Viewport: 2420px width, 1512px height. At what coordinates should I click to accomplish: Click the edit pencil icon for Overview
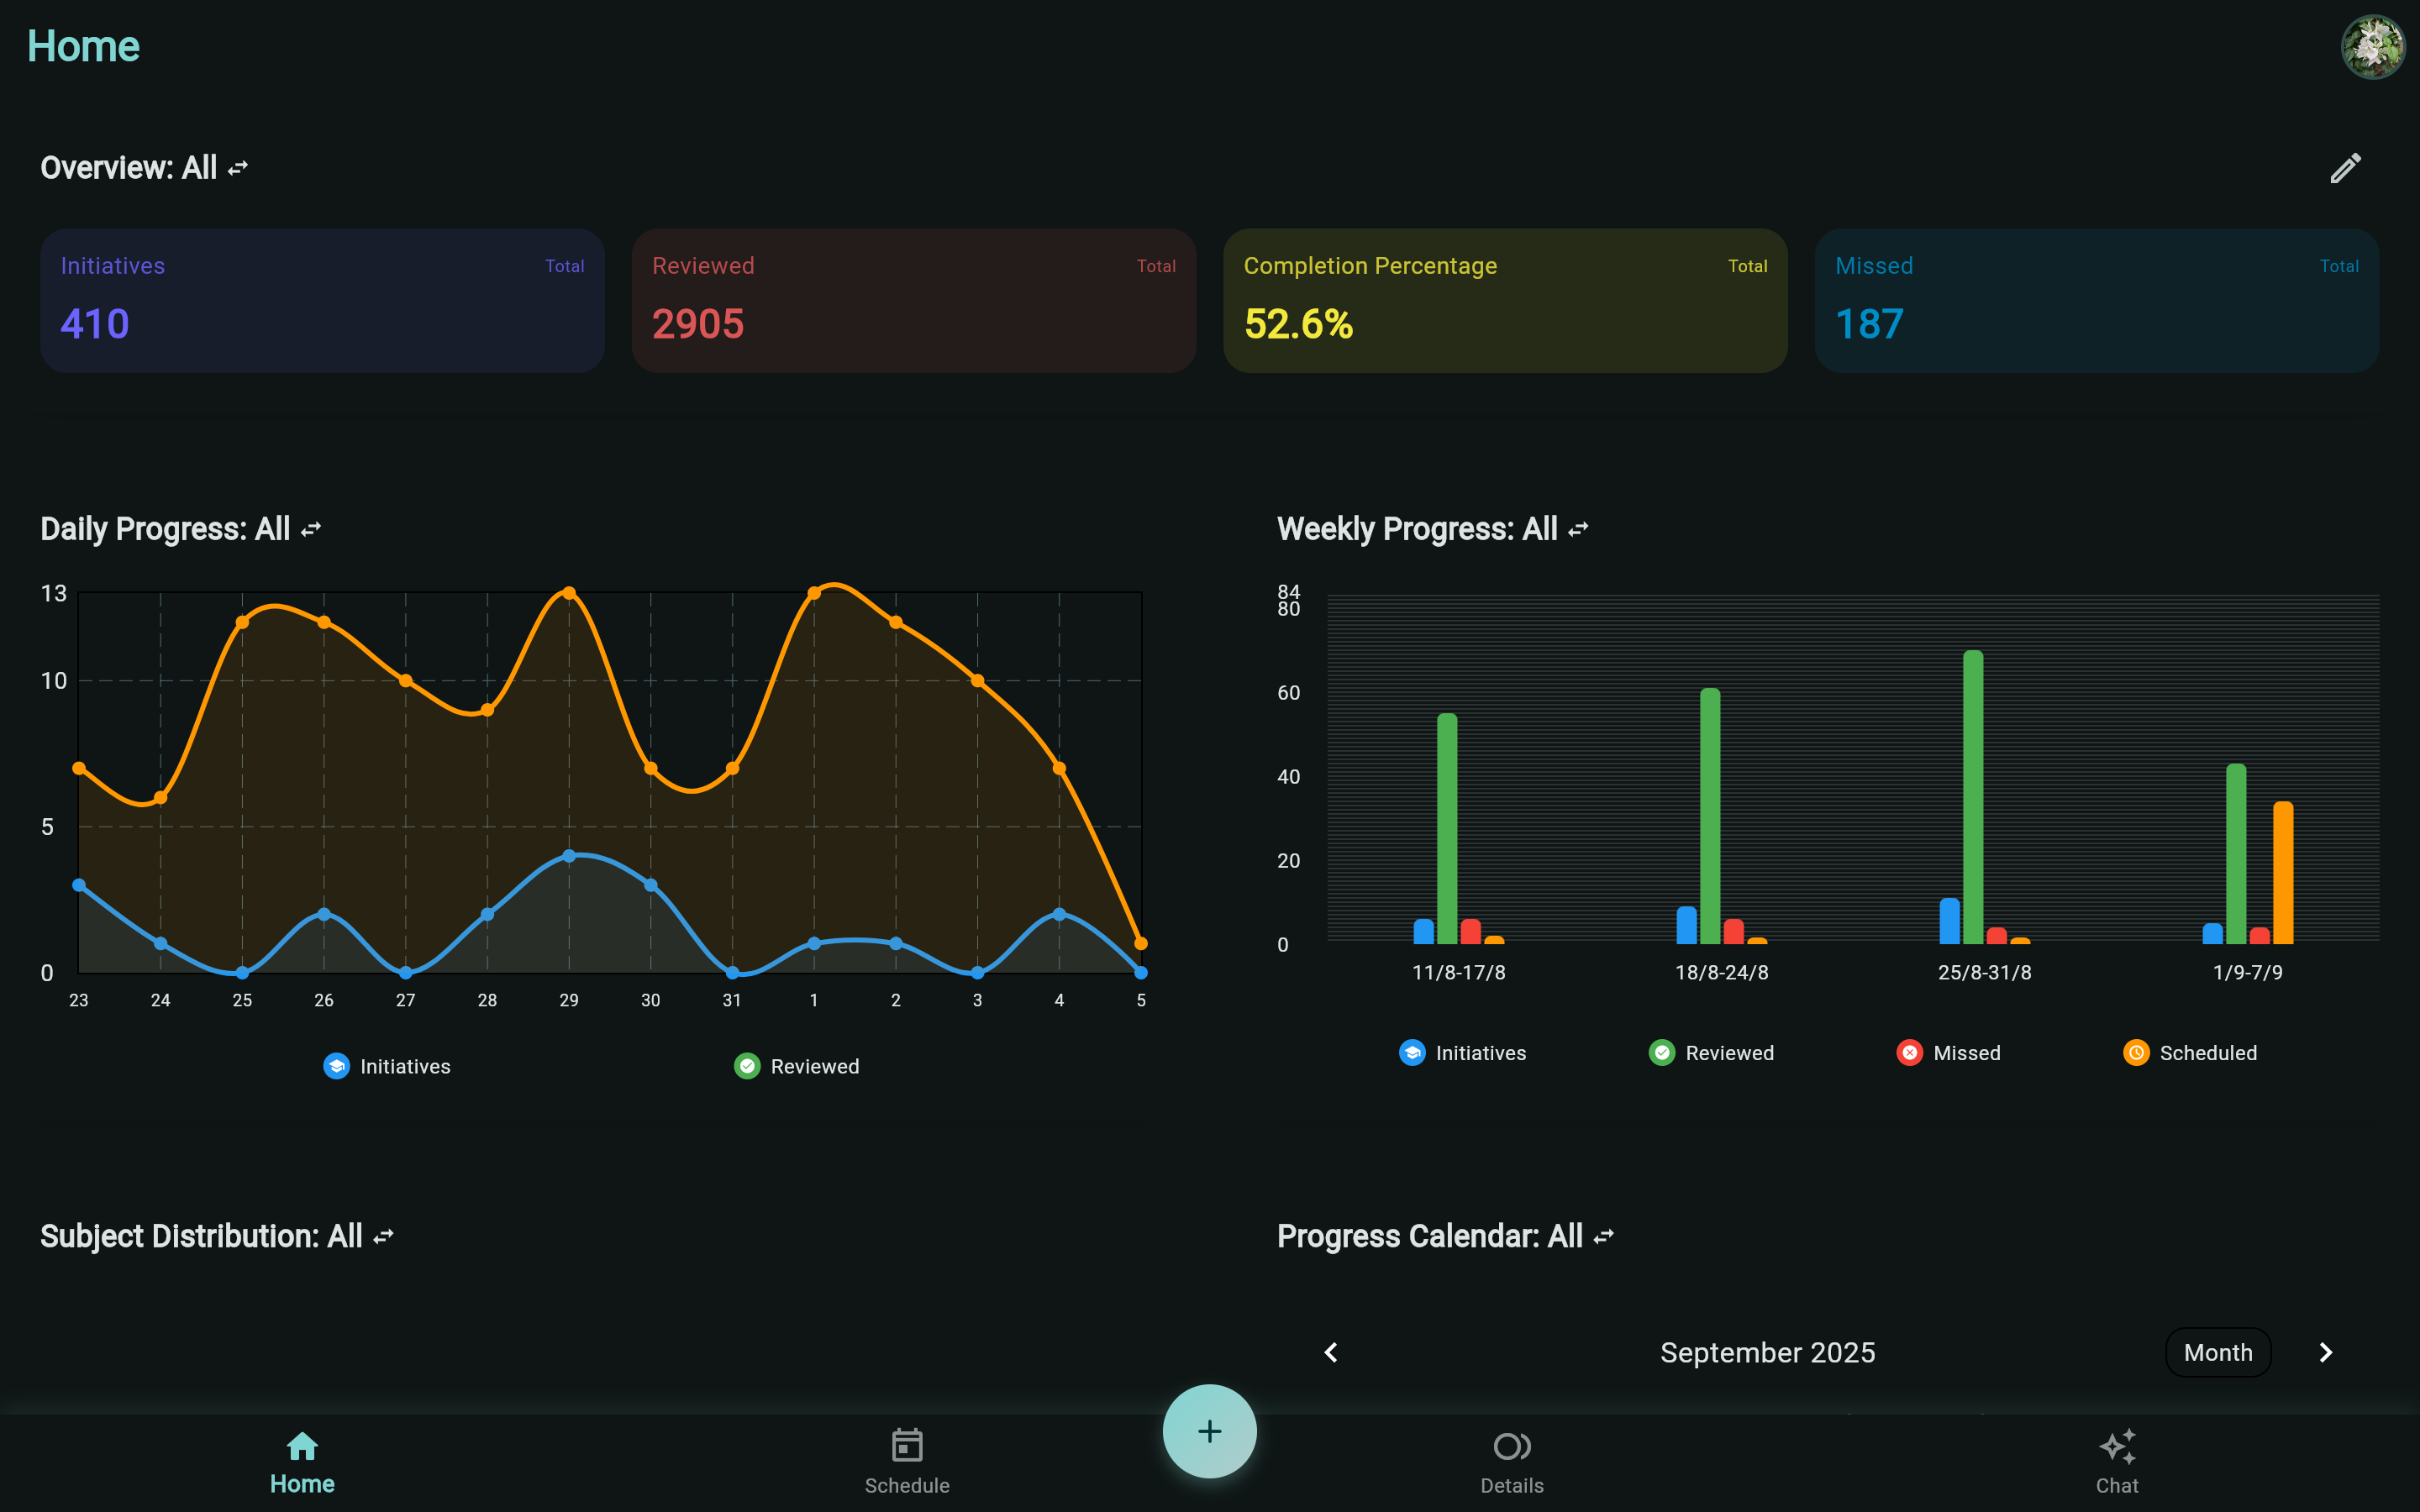tap(2345, 168)
